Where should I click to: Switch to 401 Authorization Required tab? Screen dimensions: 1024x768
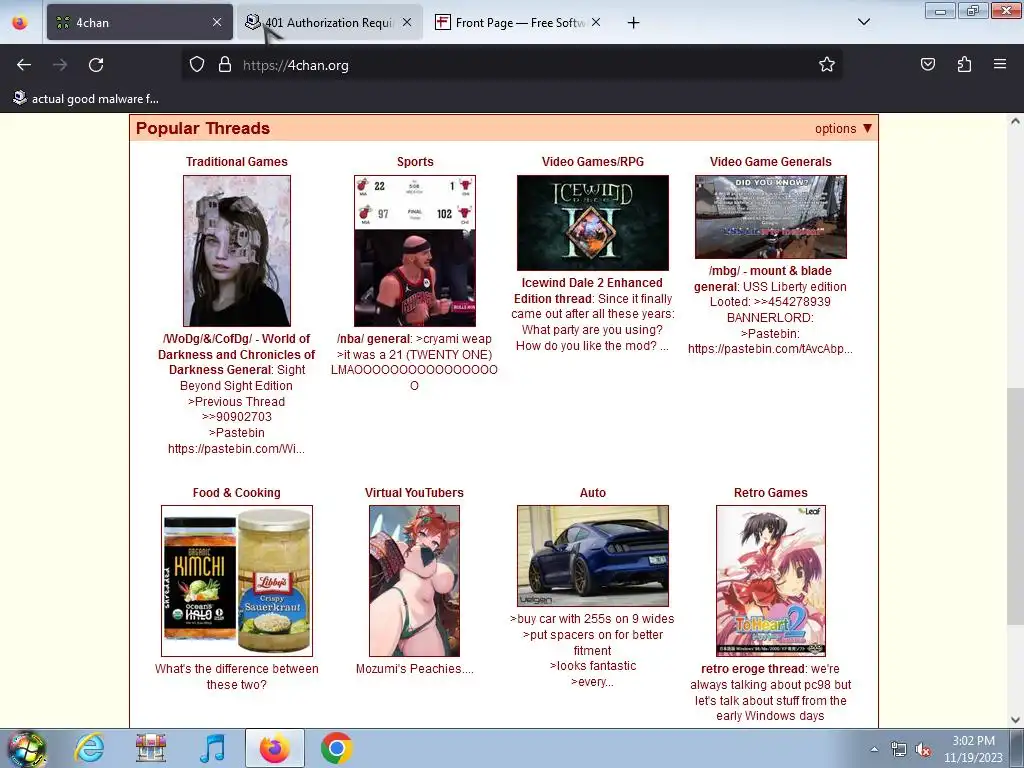[x=329, y=22]
